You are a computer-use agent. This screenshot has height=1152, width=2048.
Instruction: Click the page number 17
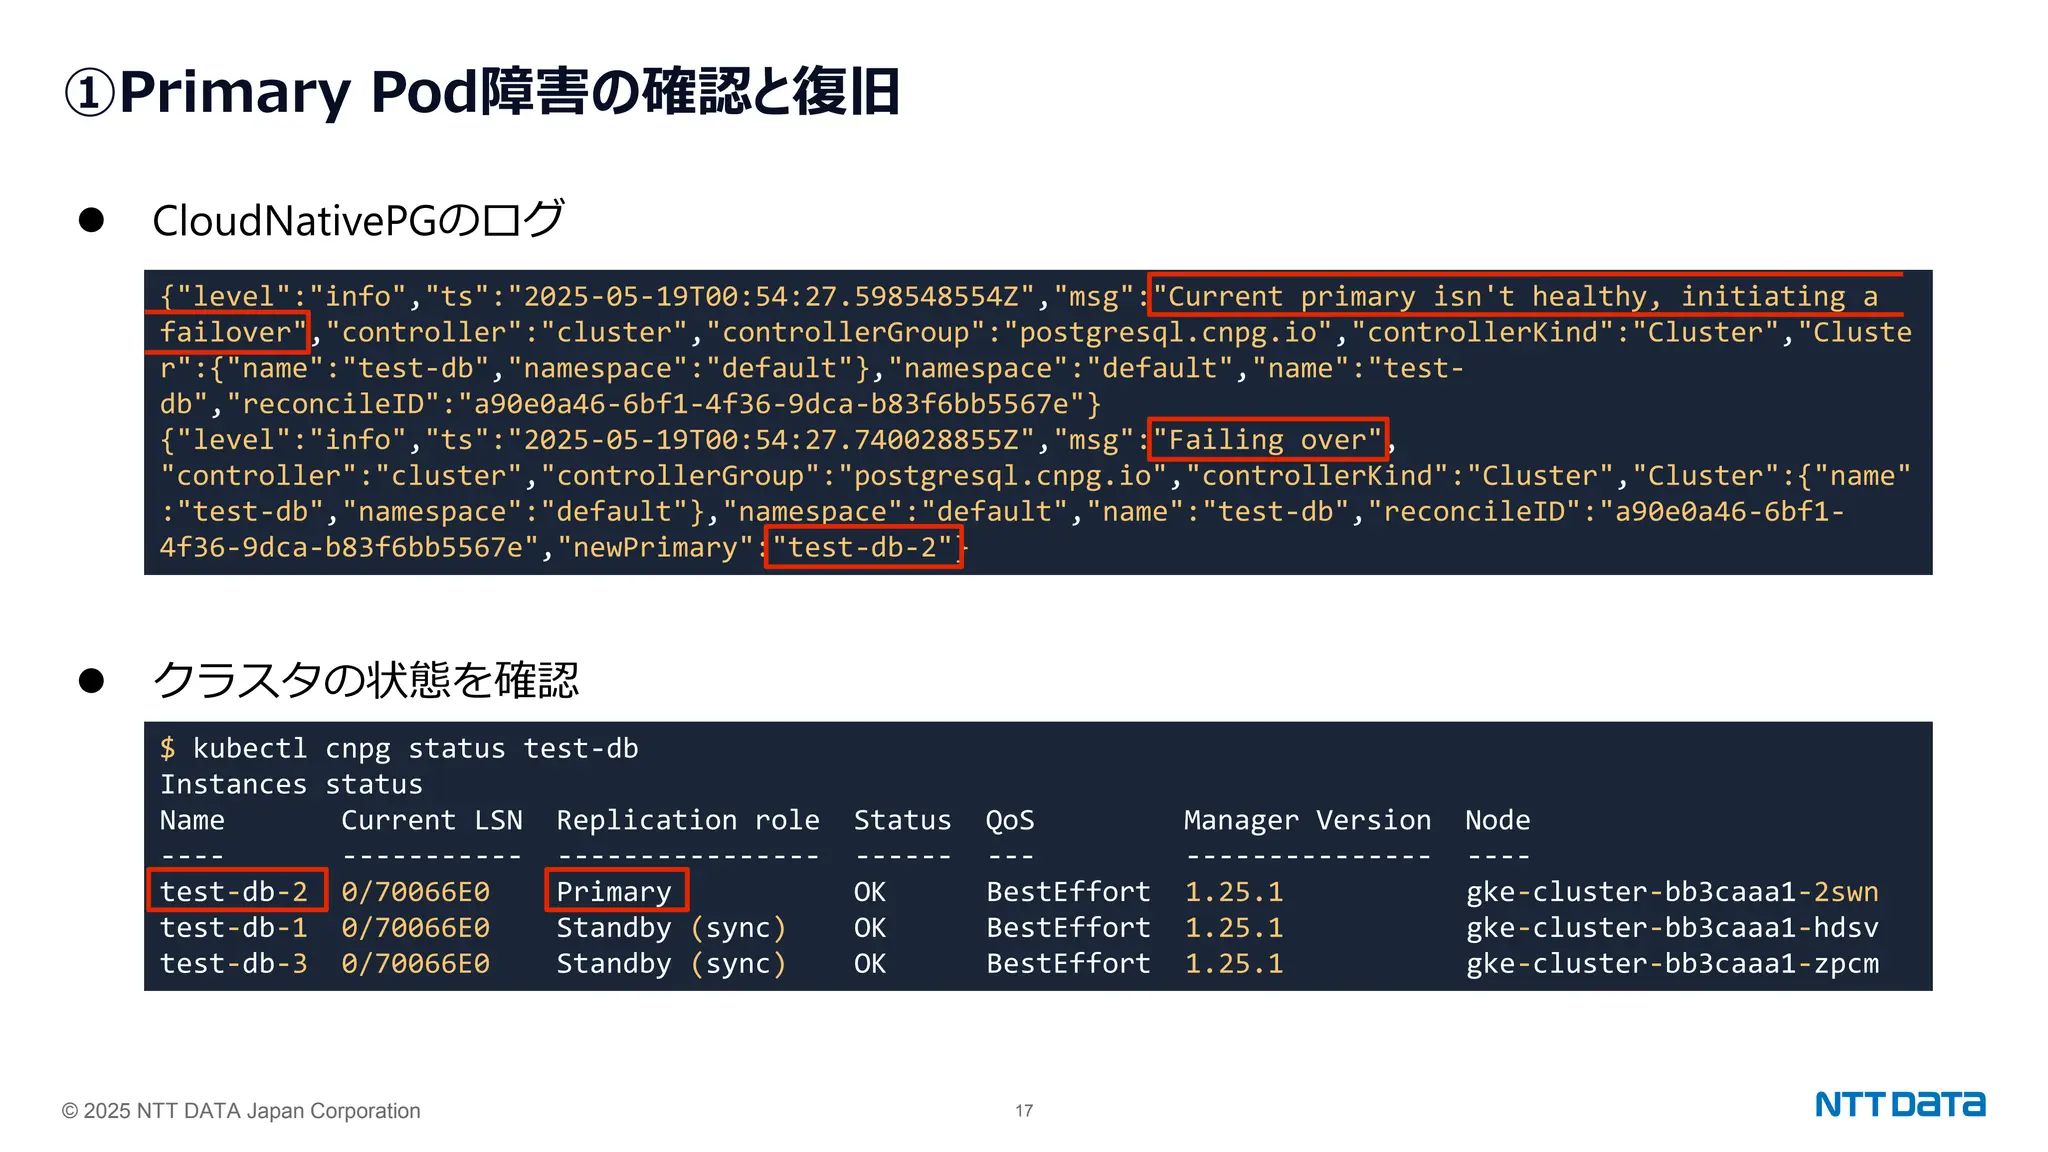click(1023, 1110)
